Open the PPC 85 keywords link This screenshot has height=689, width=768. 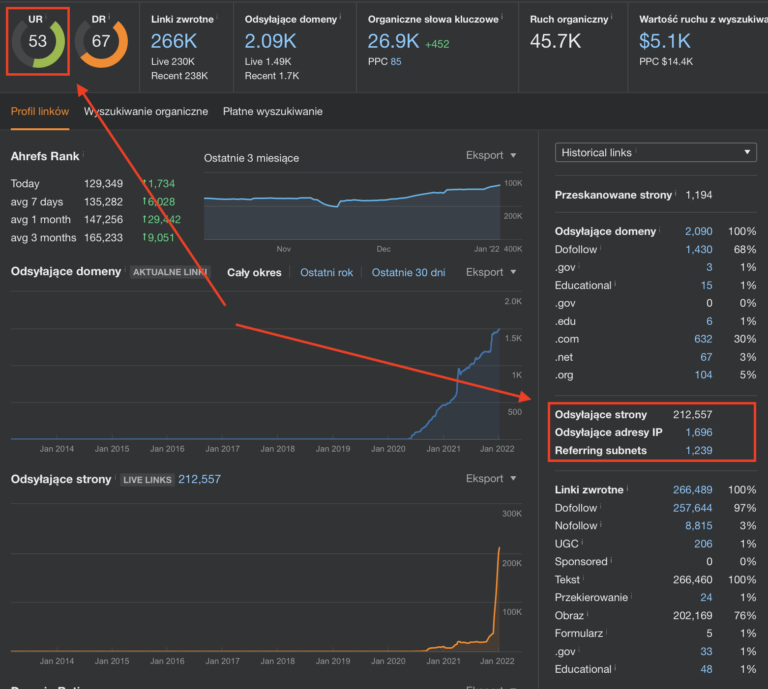point(396,62)
